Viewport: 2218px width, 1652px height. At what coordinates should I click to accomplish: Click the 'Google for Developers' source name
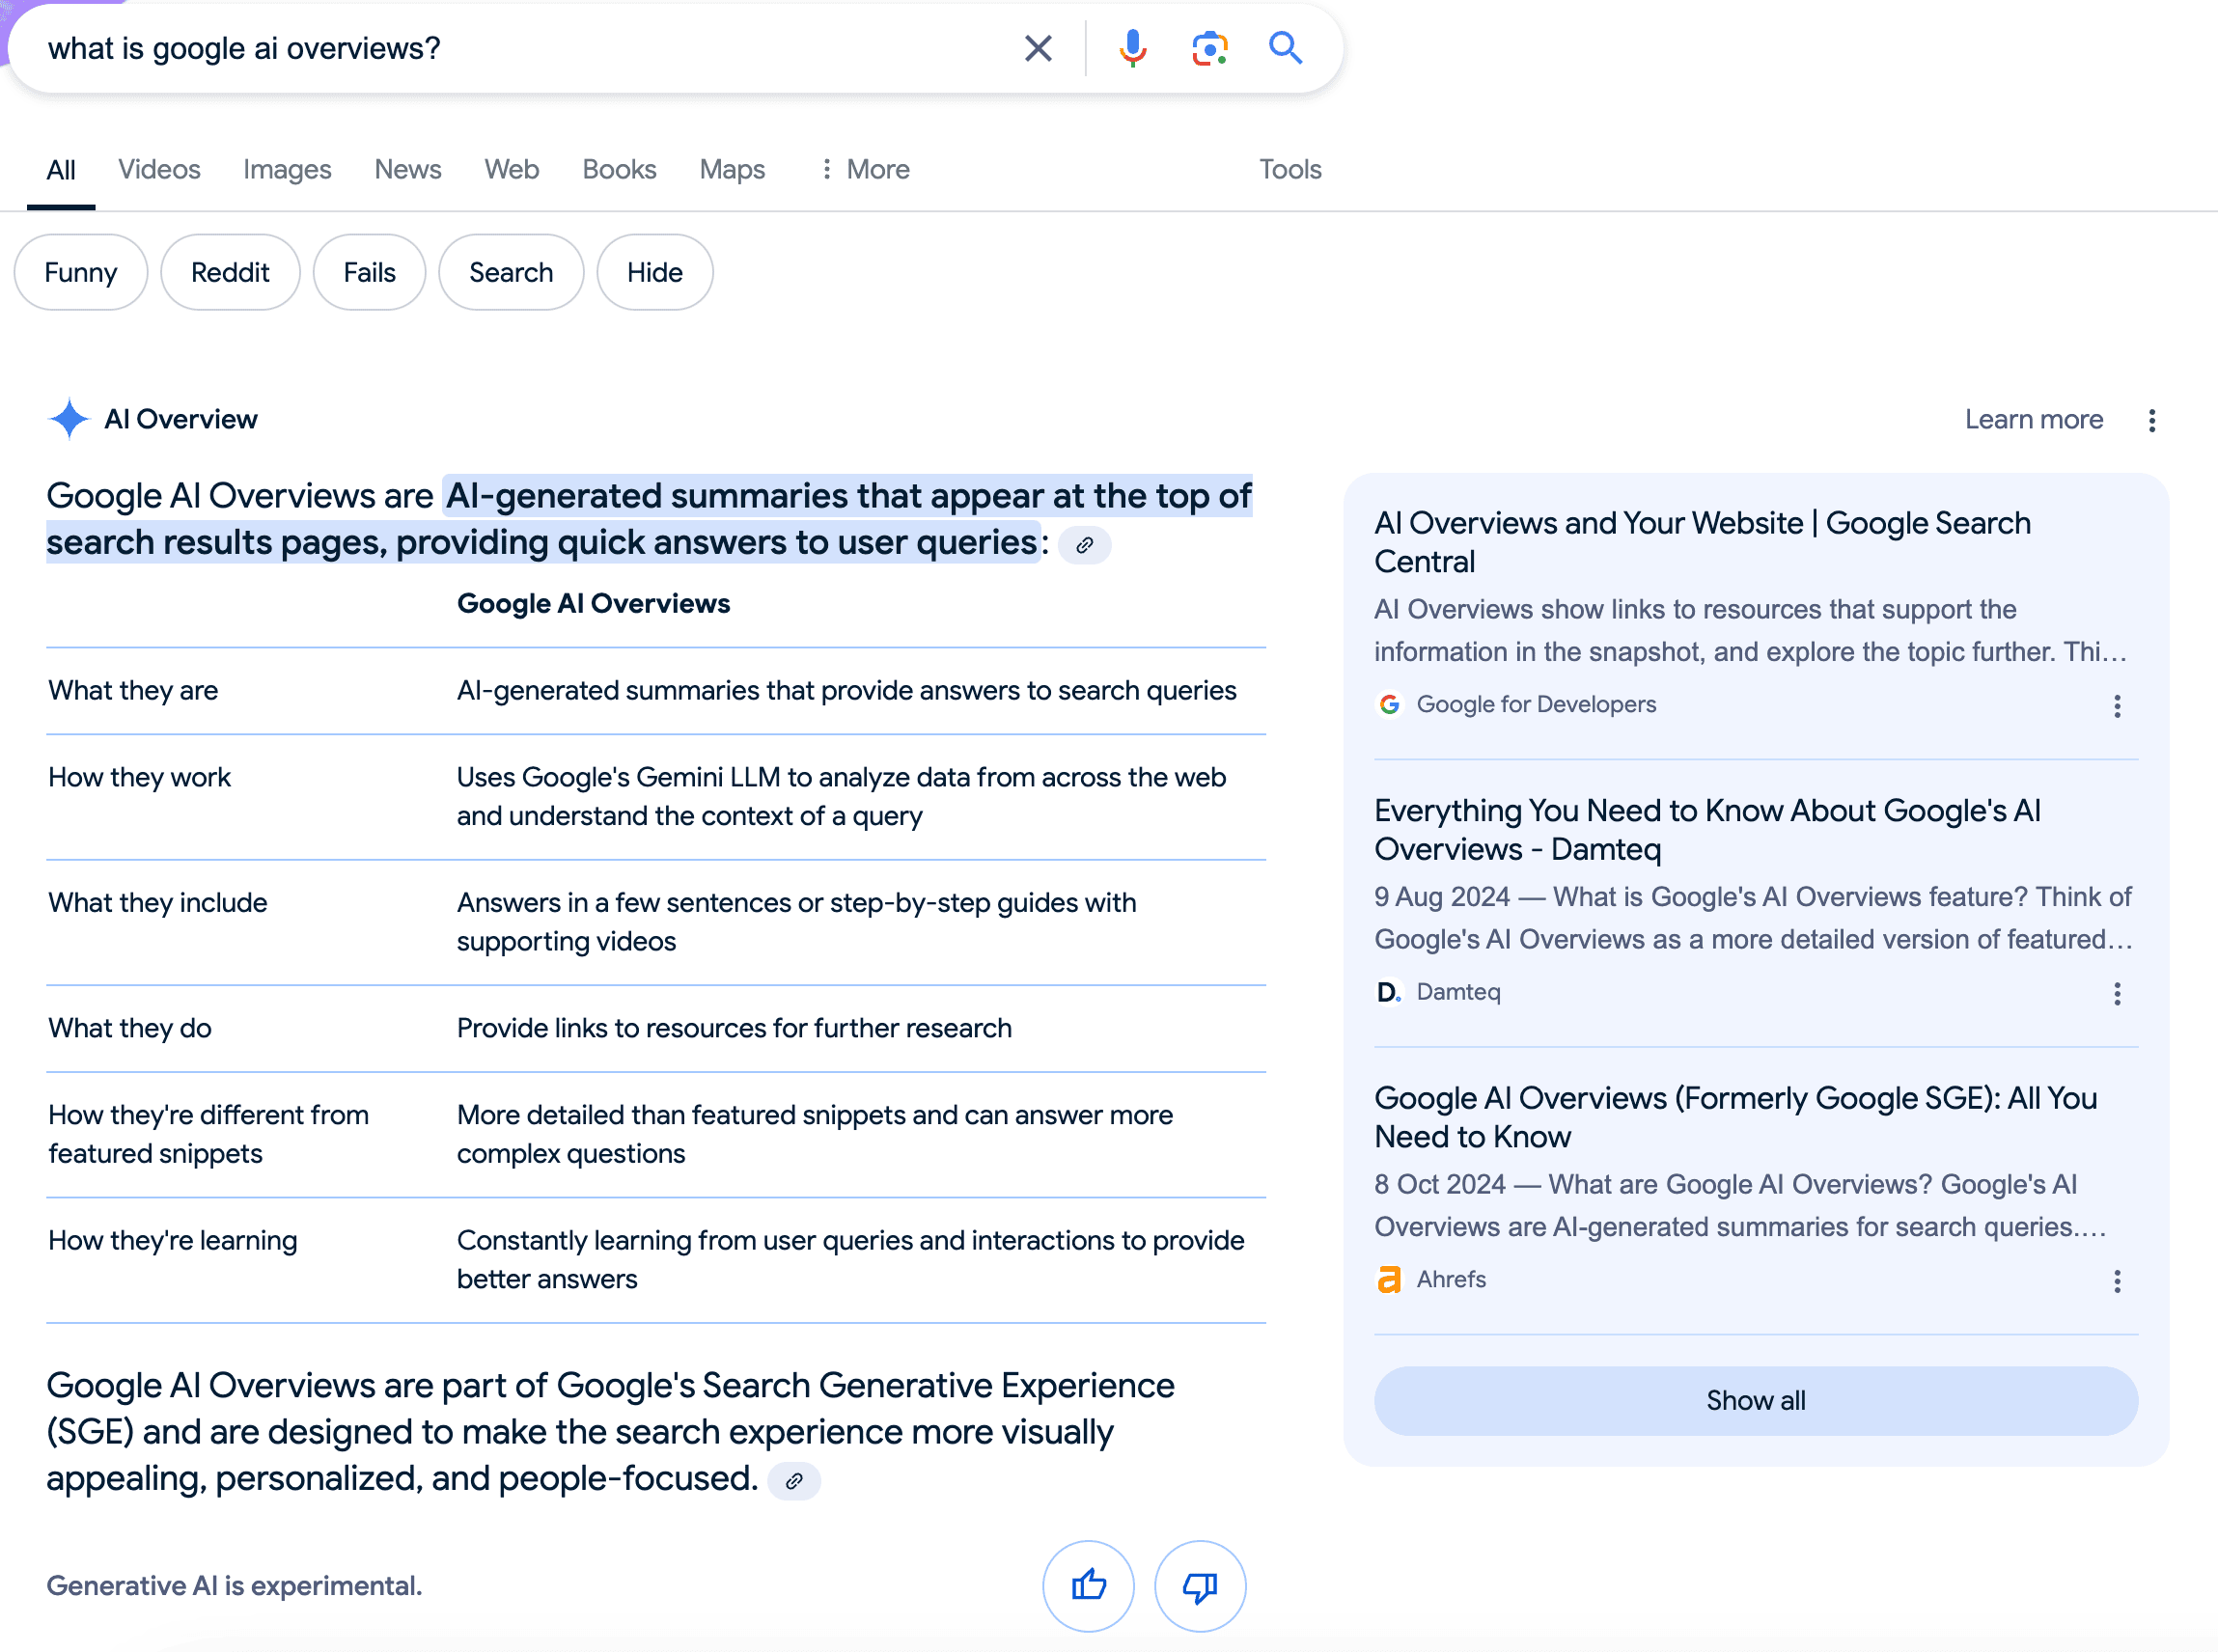pos(1536,705)
